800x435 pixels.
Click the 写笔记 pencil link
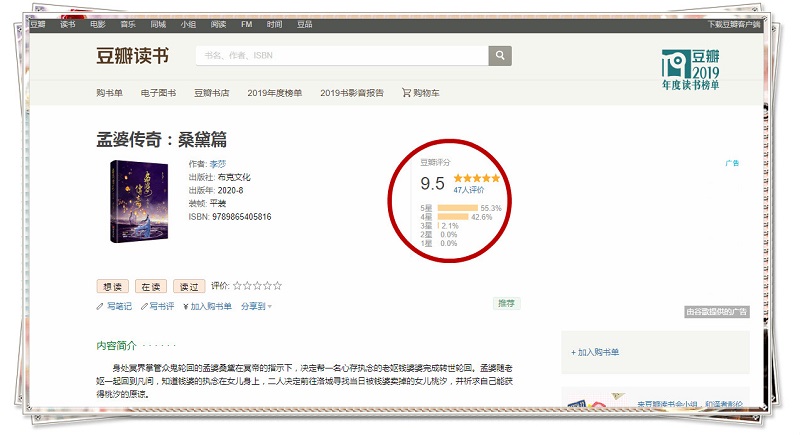pos(114,306)
